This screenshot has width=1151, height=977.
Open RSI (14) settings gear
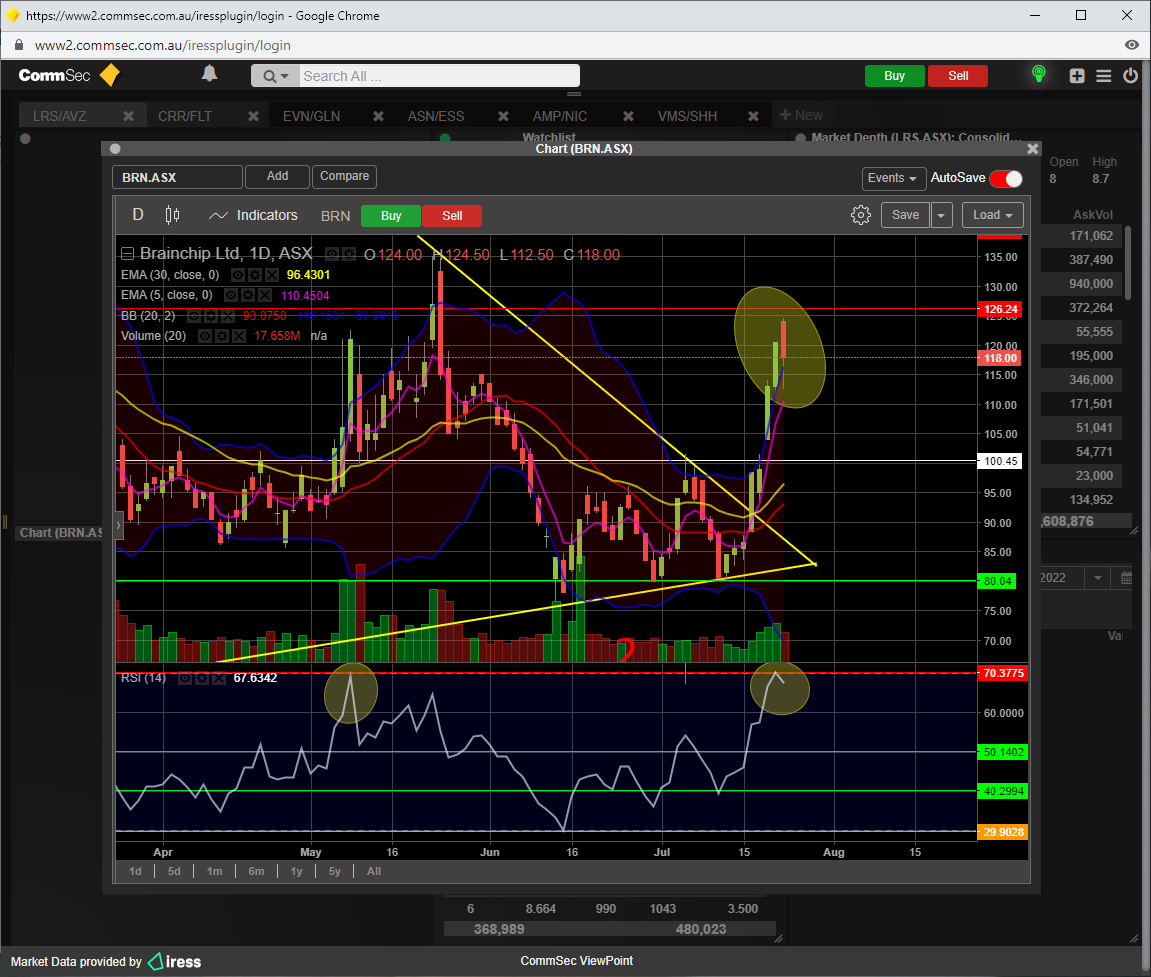point(202,678)
